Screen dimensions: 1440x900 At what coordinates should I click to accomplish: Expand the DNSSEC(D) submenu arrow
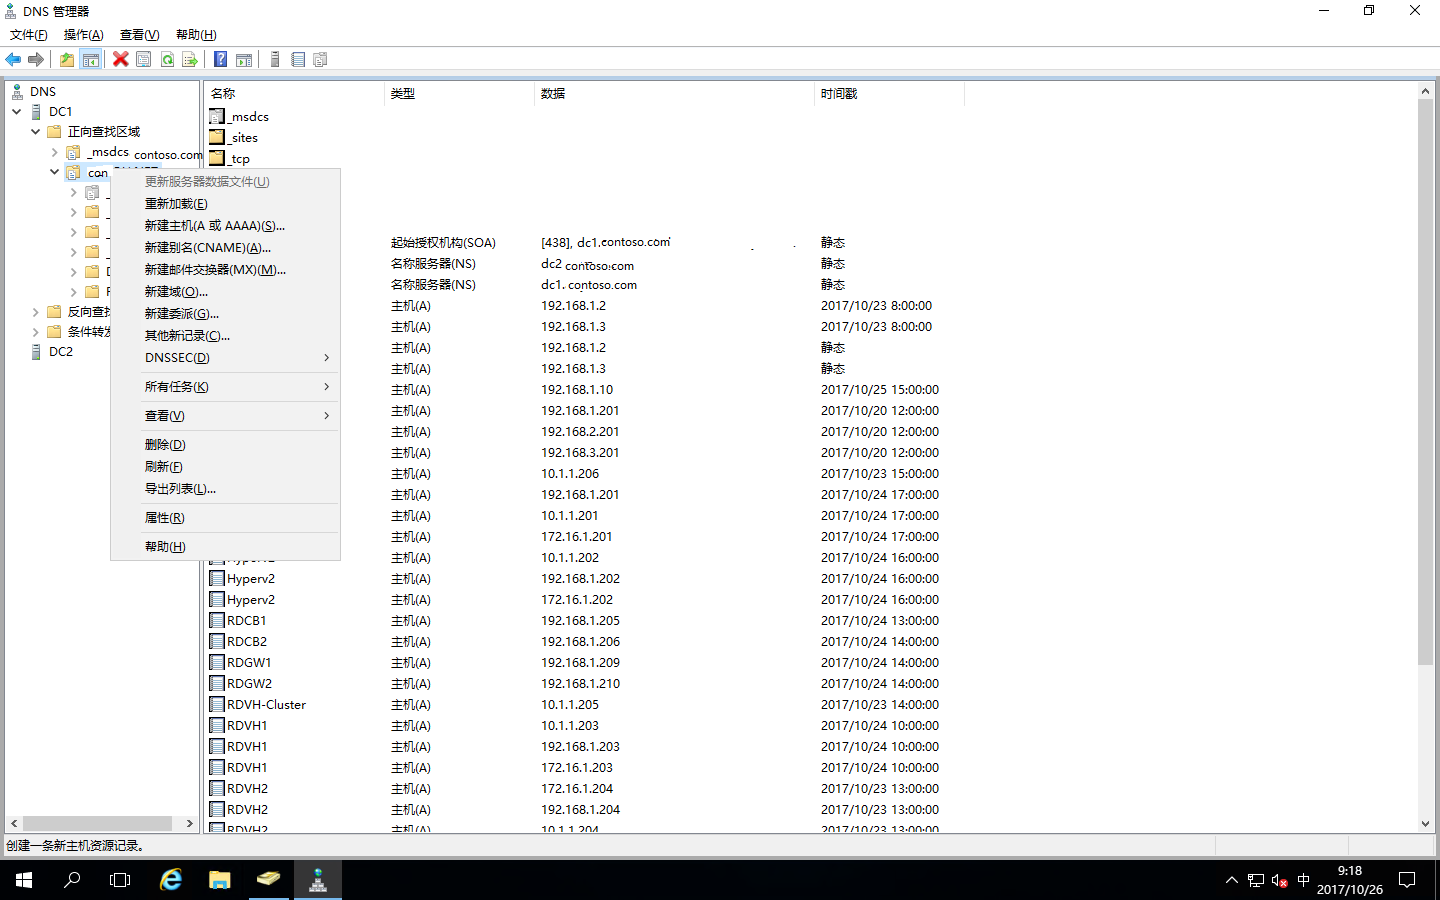pyautogui.click(x=326, y=358)
